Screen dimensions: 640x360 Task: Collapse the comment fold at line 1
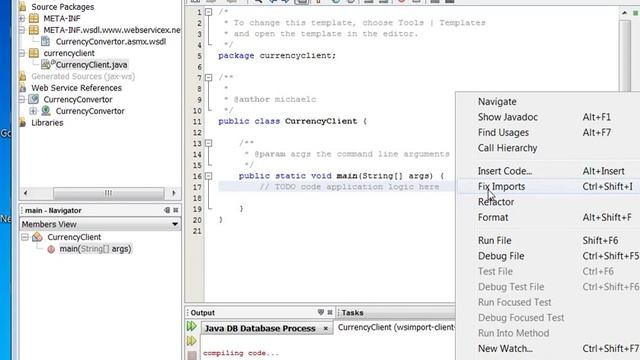click(x=209, y=12)
